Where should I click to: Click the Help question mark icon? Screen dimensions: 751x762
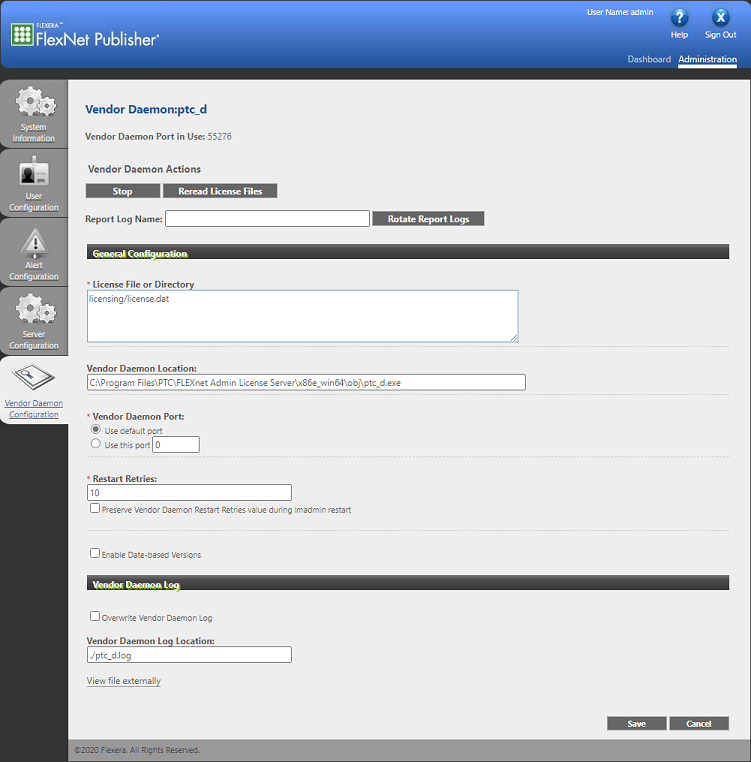click(679, 17)
